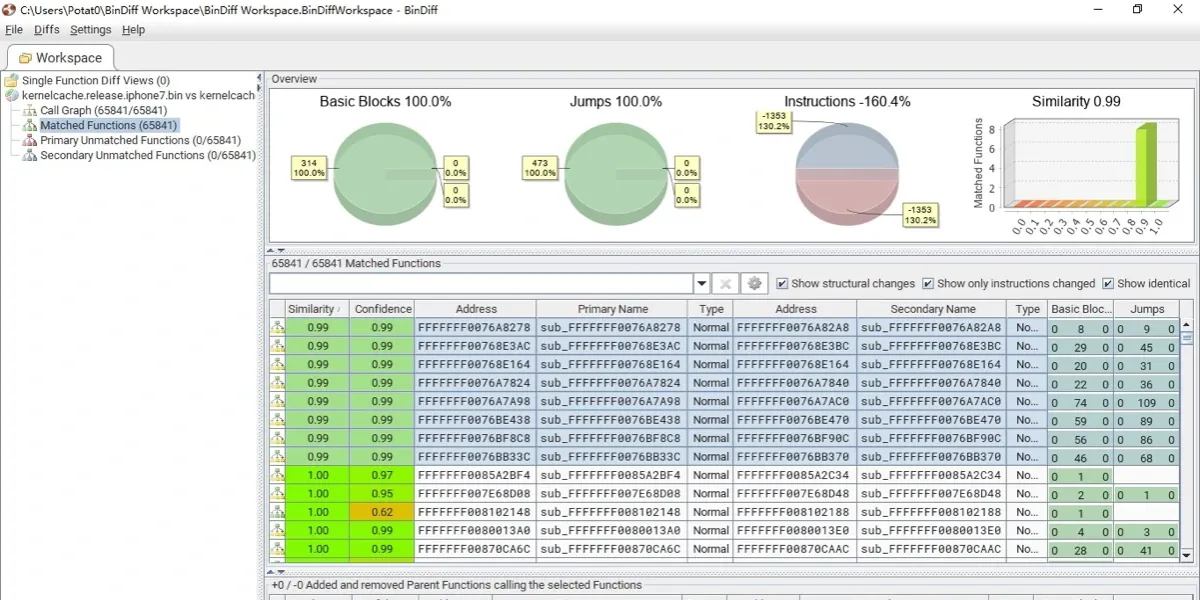
Task: Click the Similarity histogram tall green bar
Action: point(1146,165)
